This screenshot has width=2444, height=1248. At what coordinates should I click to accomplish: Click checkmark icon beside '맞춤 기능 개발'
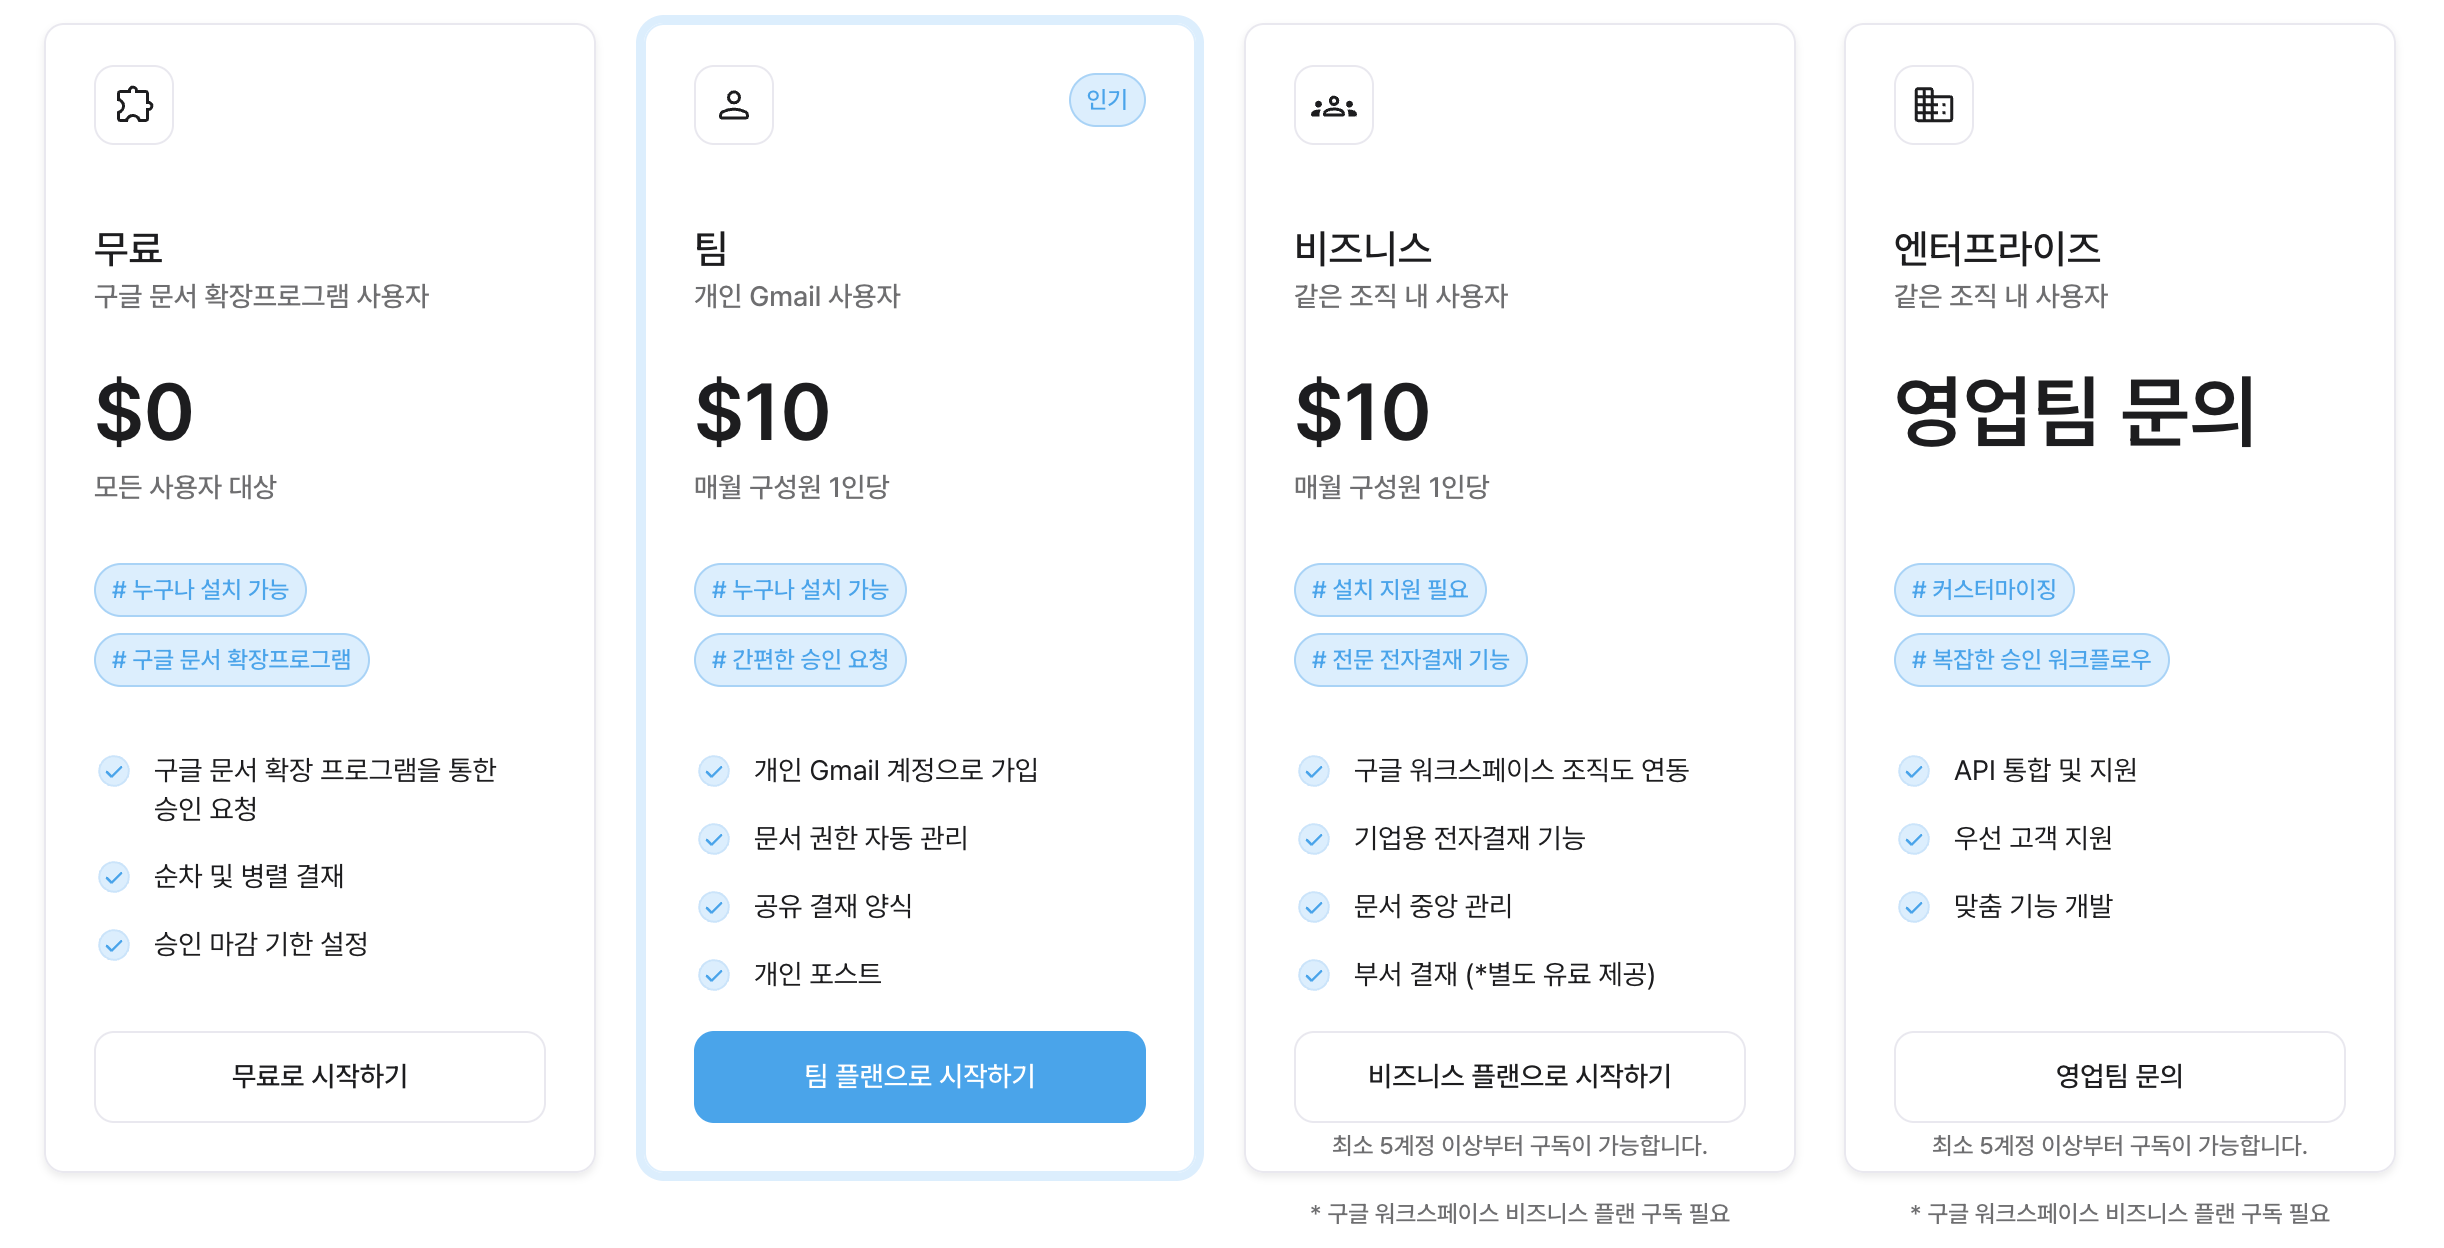[1914, 907]
